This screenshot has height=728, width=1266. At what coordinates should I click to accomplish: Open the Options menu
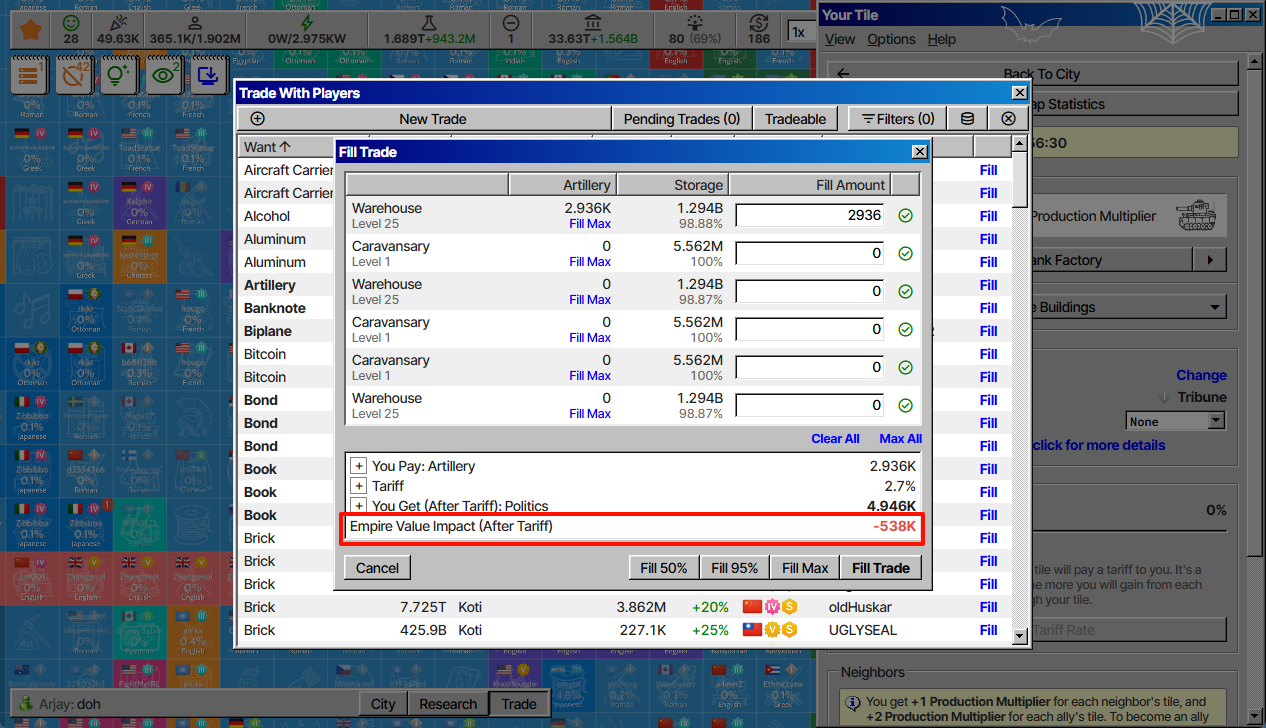[x=891, y=39]
